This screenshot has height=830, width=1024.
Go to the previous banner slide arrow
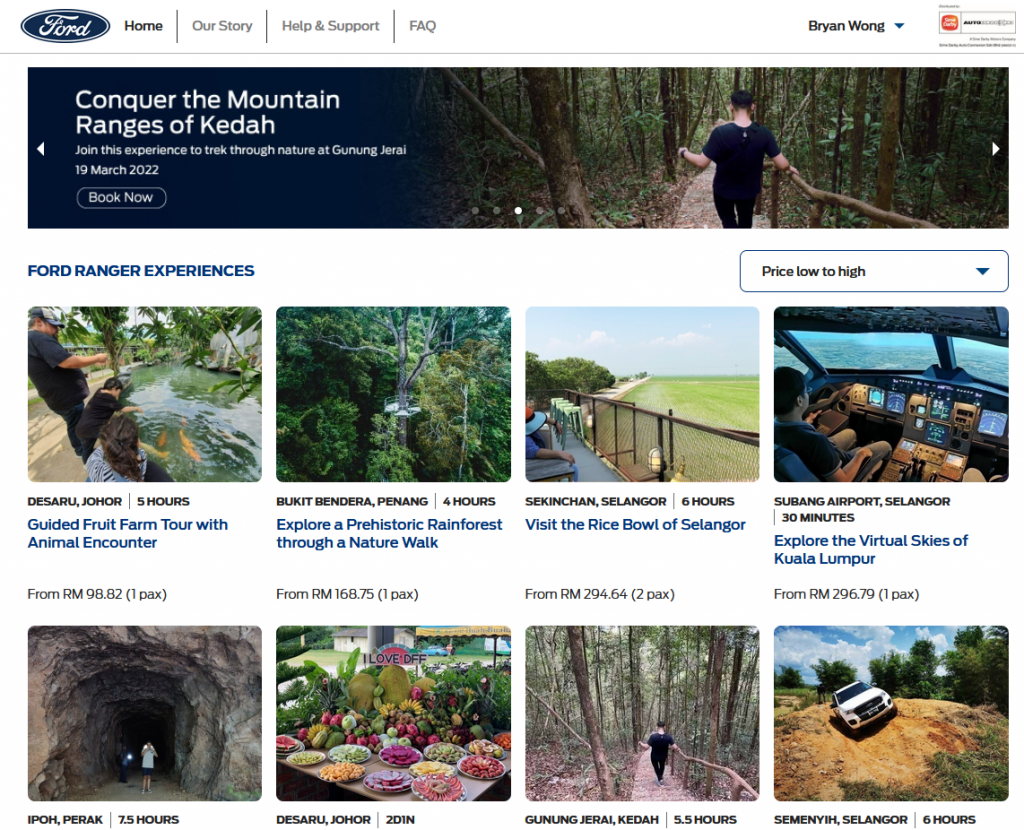tap(41, 149)
